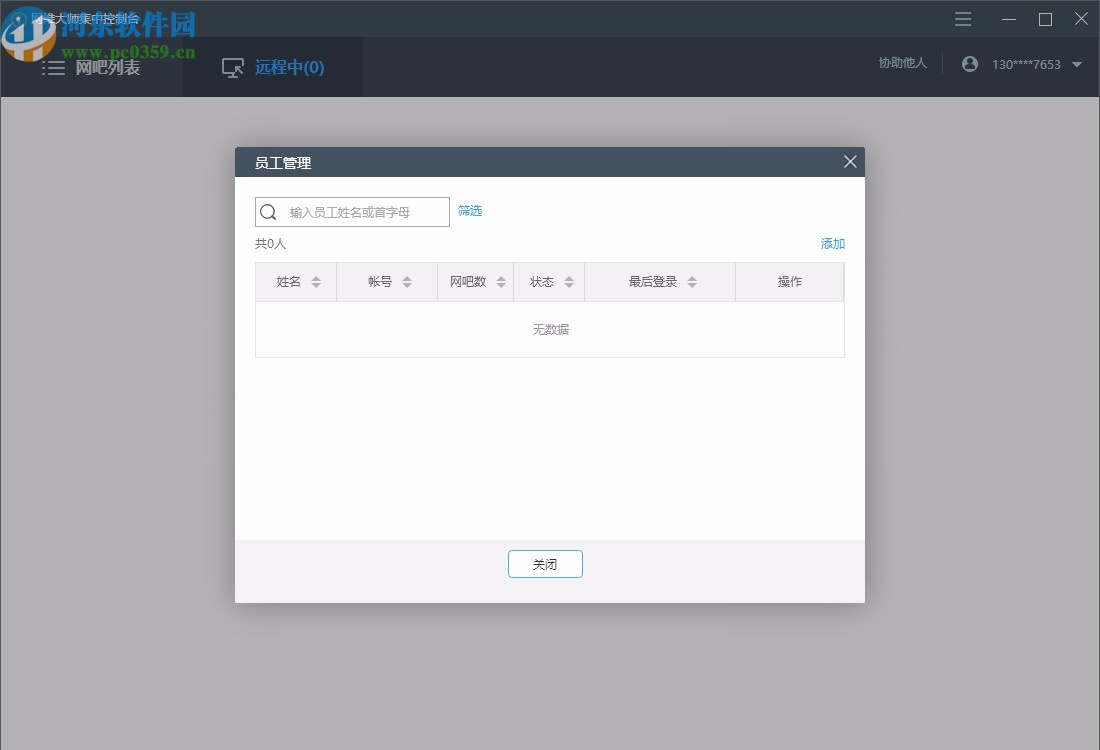The image size is (1100, 750).
Task: Open the hamburger menu at top right
Action: [x=962, y=19]
